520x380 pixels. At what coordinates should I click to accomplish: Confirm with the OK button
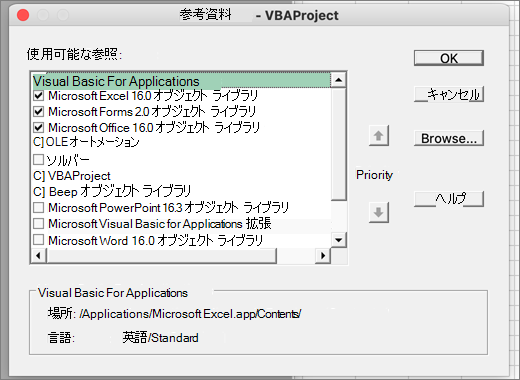point(449,58)
